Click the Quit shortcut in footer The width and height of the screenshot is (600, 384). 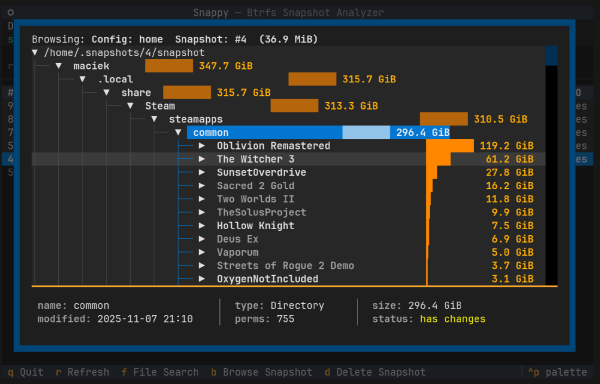pos(25,372)
